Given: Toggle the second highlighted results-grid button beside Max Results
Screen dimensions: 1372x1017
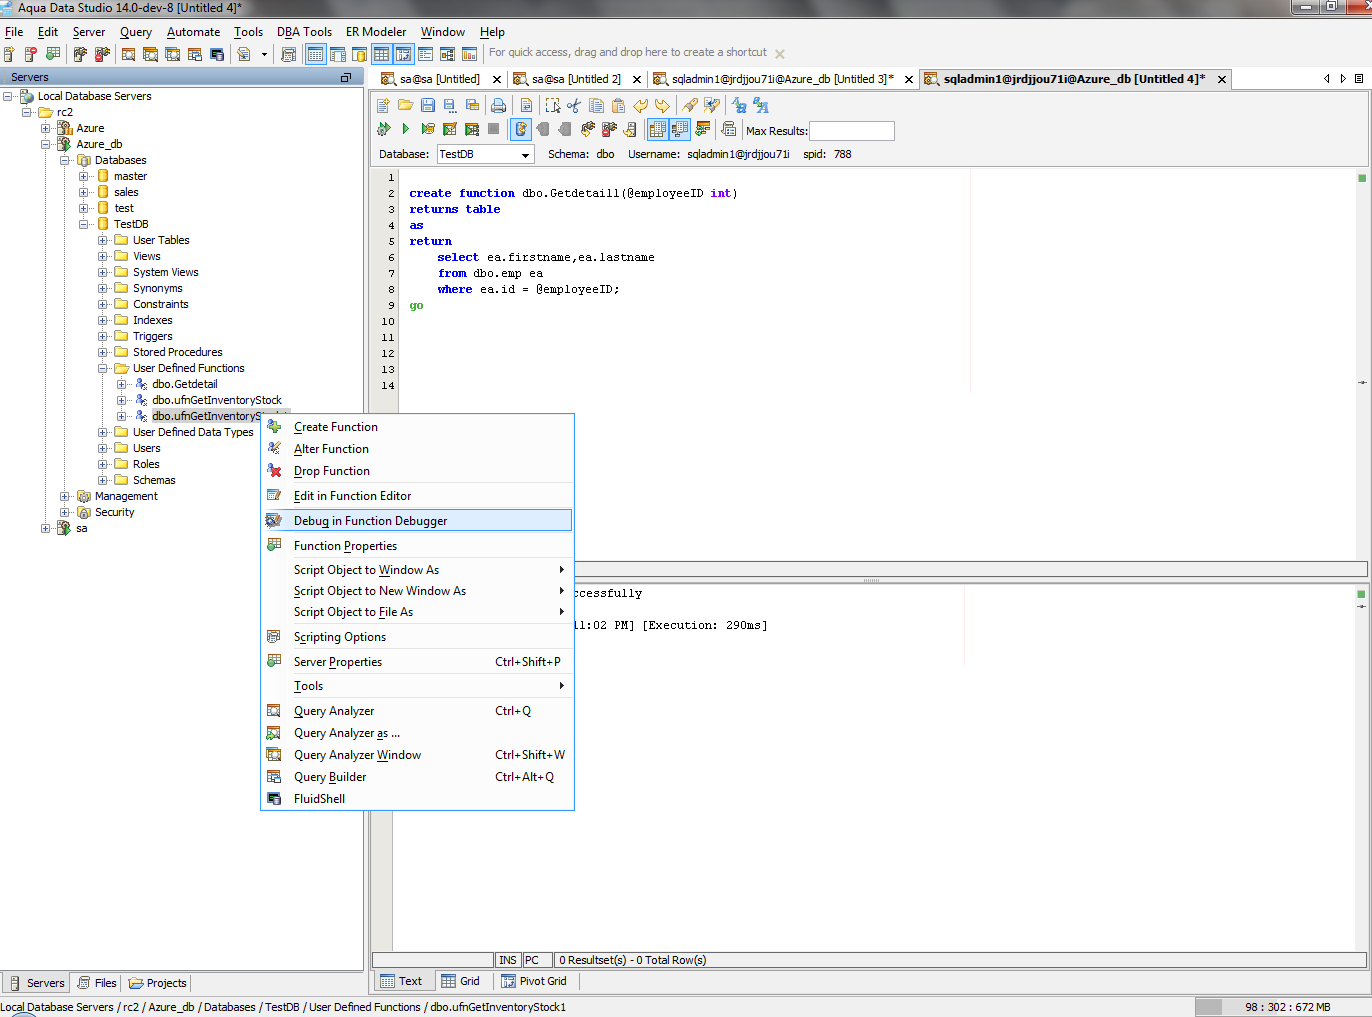Looking at the screenshot, I should [x=680, y=129].
